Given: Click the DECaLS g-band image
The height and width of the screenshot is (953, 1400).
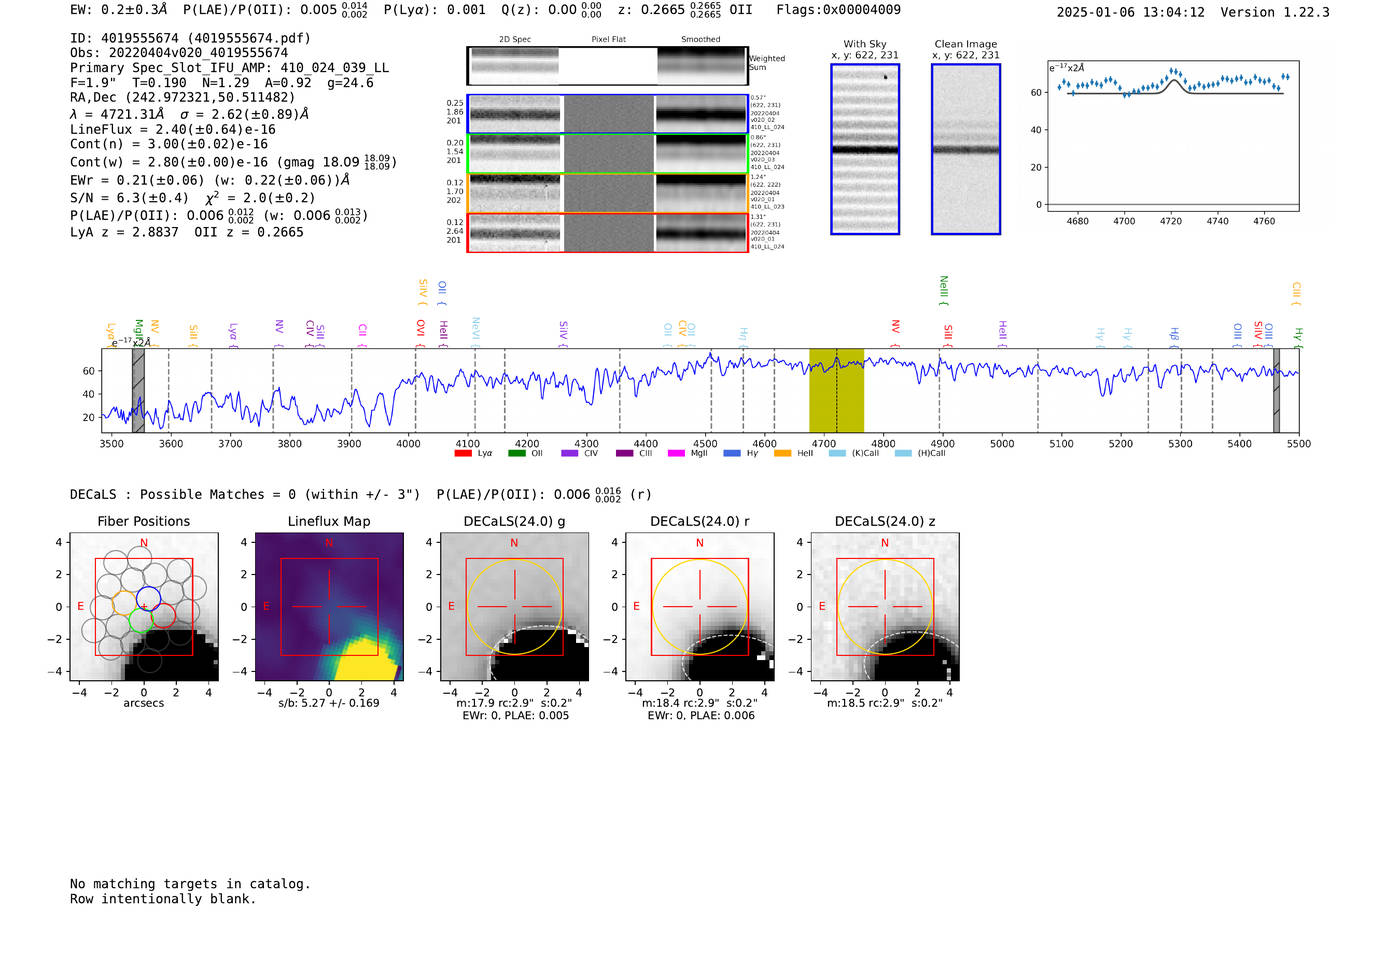Looking at the screenshot, I should click(x=514, y=607).
